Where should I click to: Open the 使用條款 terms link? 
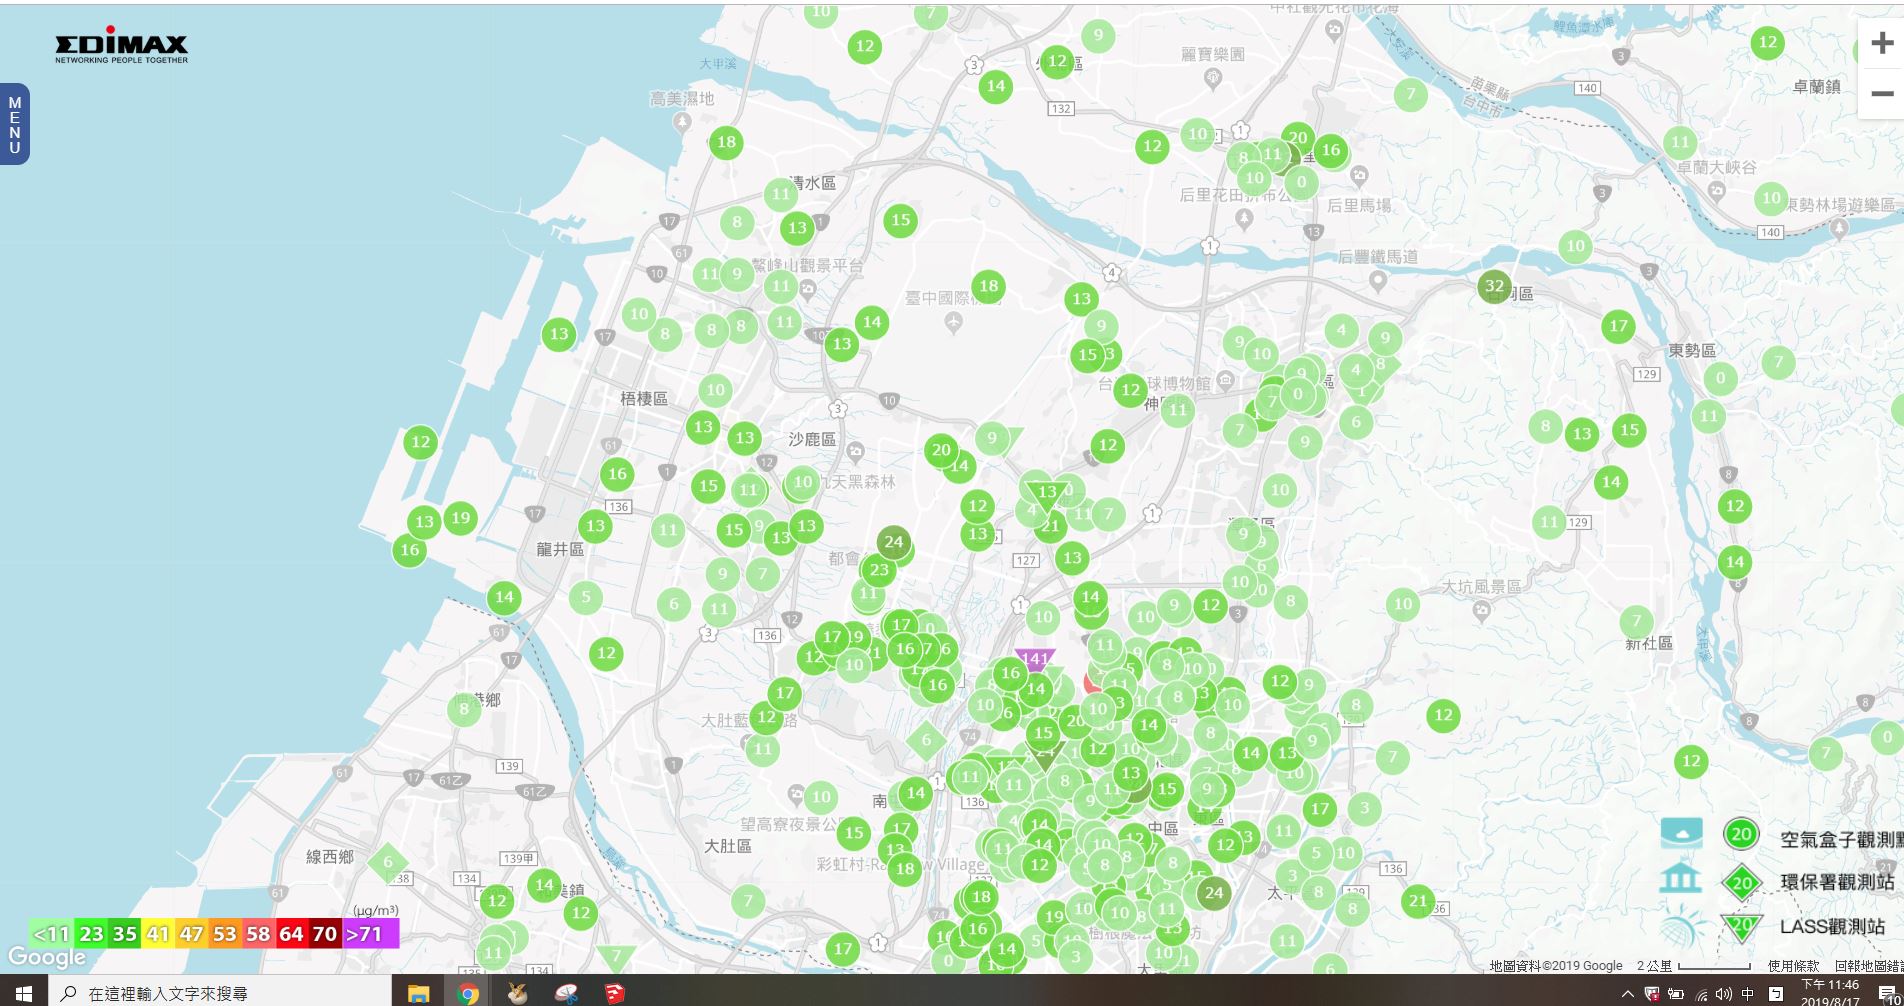(x=1793, y=966)
